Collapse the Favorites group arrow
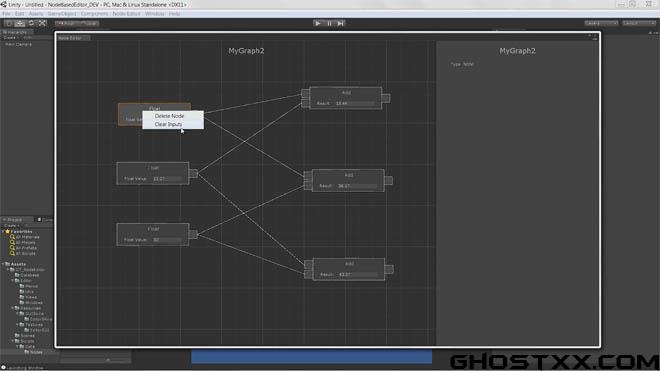 (x=3, y=232)
